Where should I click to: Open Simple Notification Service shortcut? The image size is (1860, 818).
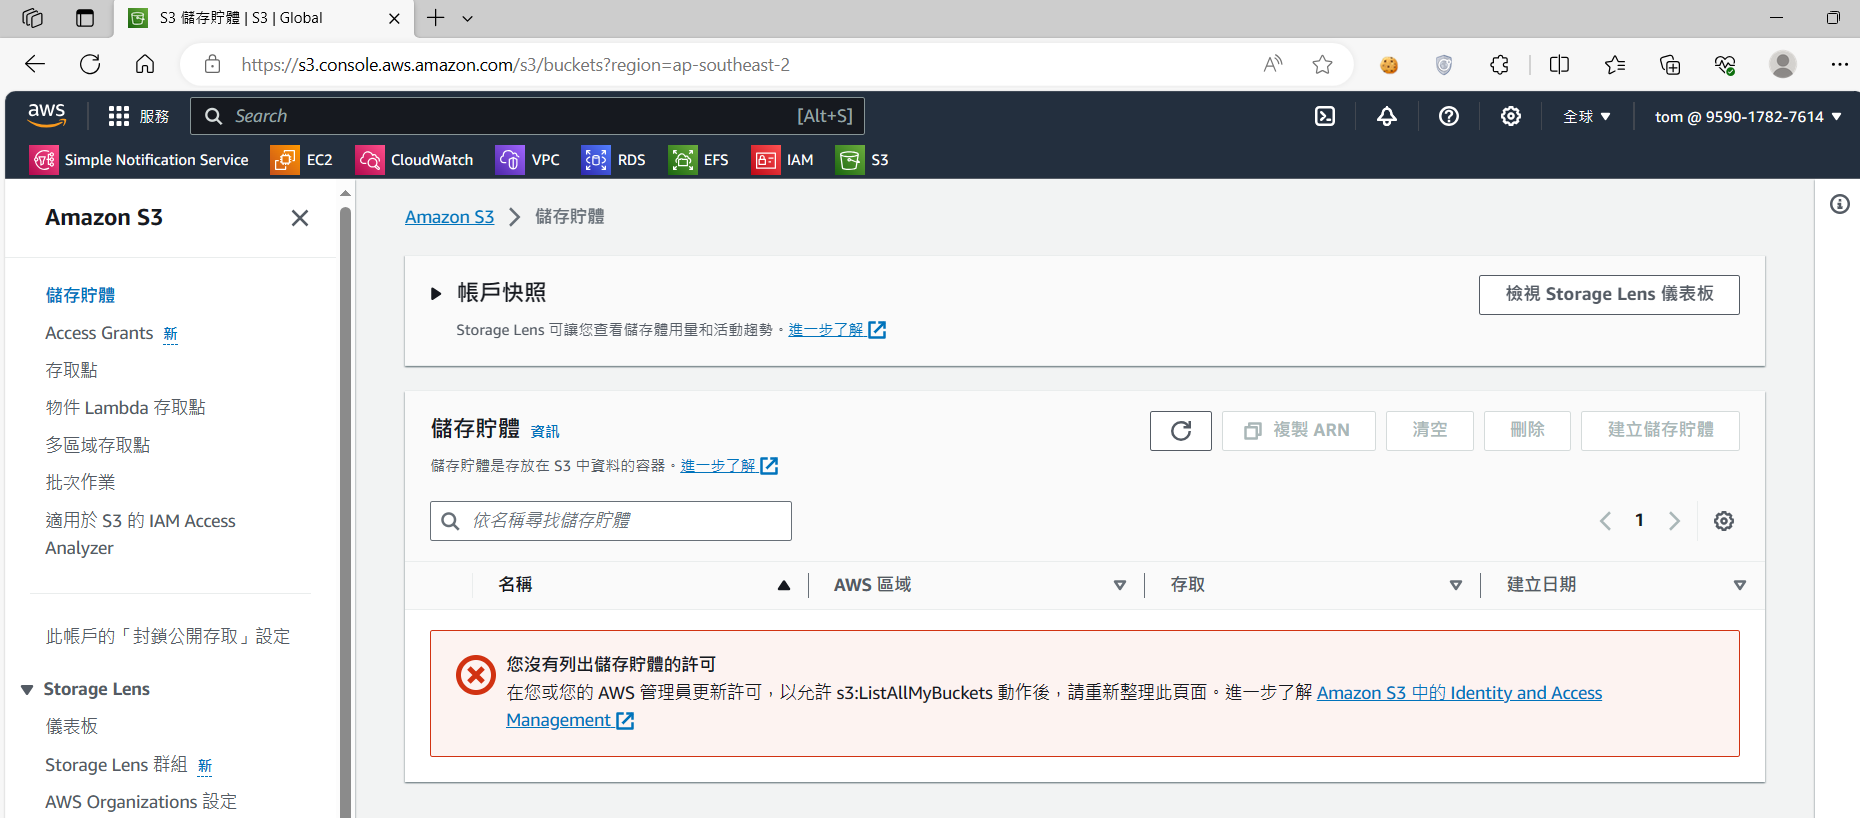[x=139, y=160]
